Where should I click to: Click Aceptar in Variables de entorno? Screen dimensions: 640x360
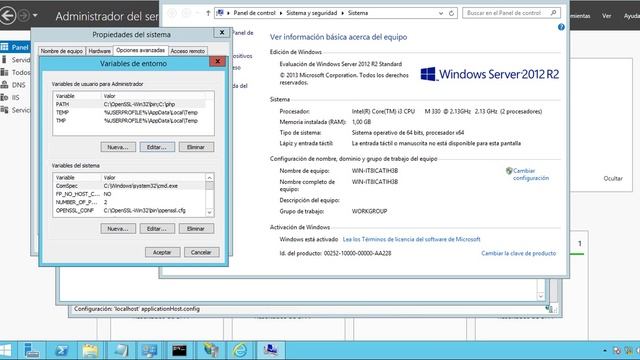pyautogui.click(x=162, y=252)
